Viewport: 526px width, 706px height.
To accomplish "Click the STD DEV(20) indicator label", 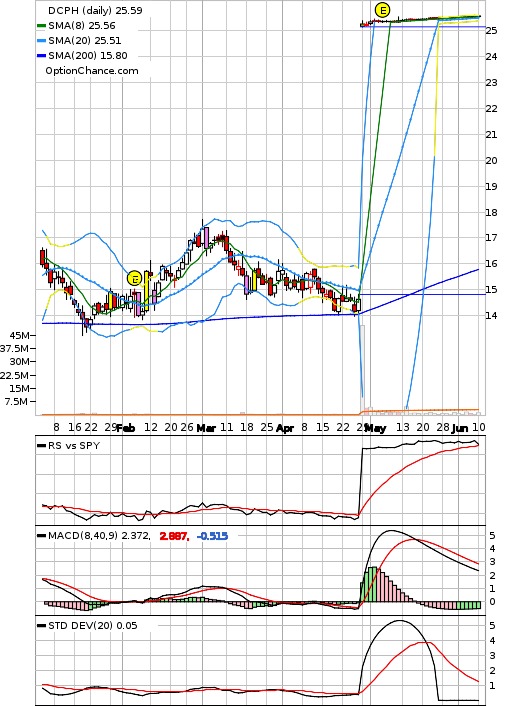I will click(x=93, y=625).
